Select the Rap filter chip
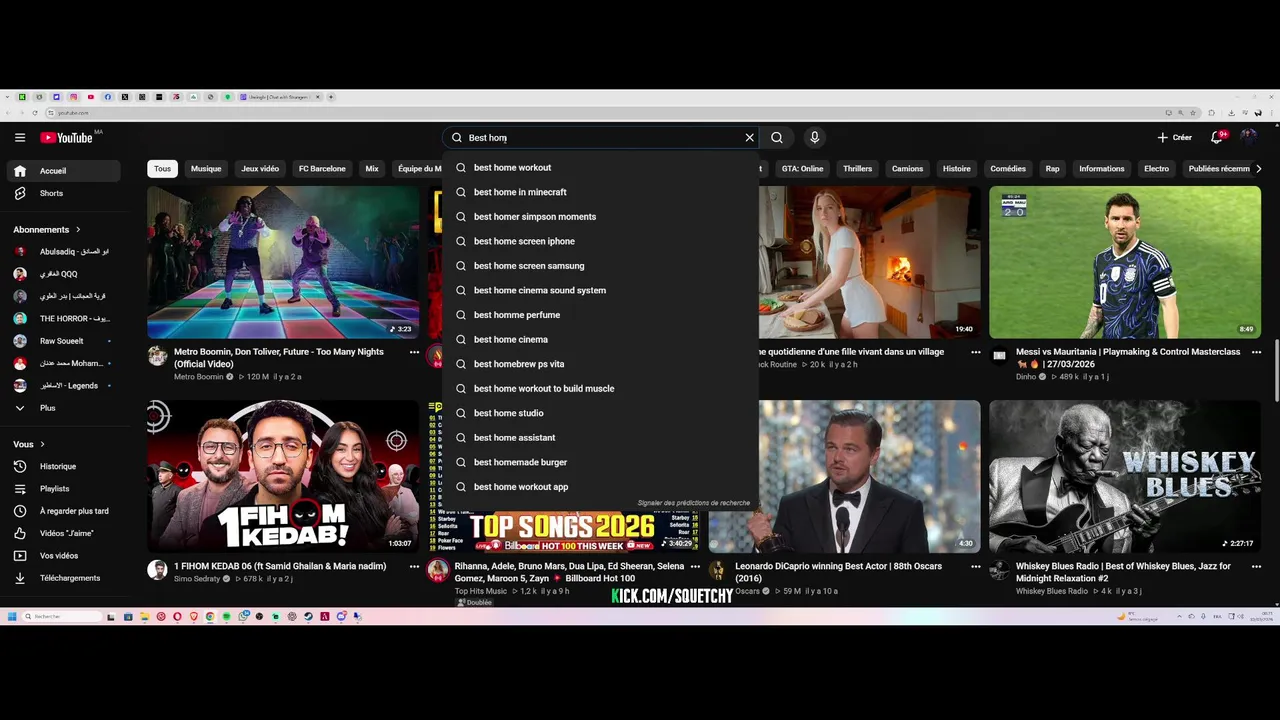This screenshot has width=1280, height=720. [1052, 169]
